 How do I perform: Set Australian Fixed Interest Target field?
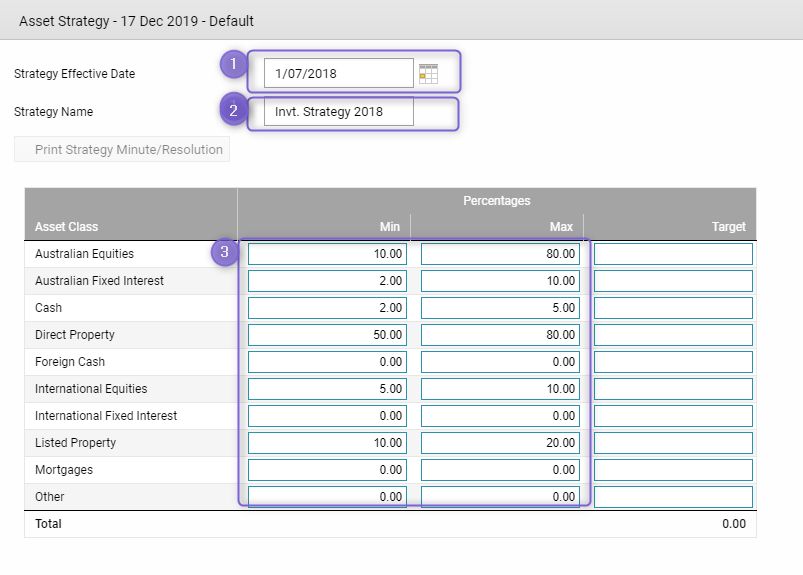(673, 281)
